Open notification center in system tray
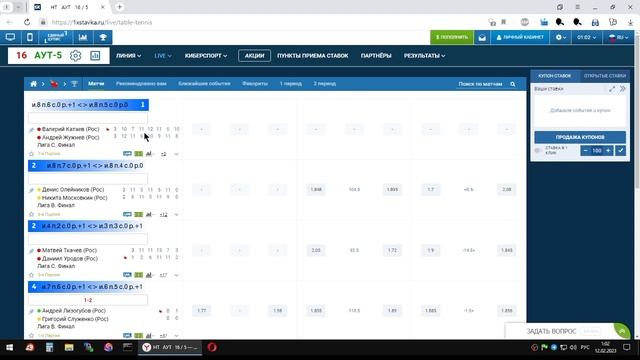640x360 pixels. click(627, 347)
